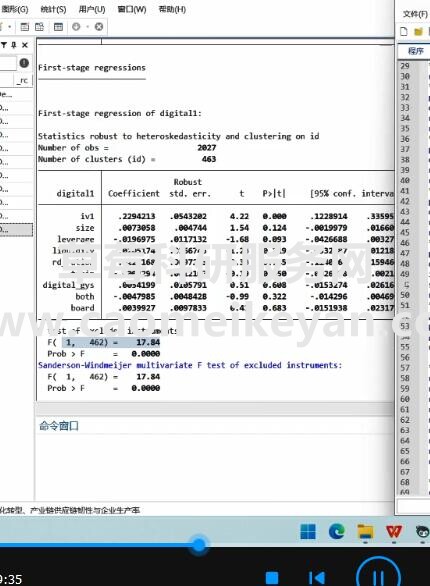Click the video player stop button
This screenshot has width=430, height=586.
pyautogui.click(x=272, y=578)
